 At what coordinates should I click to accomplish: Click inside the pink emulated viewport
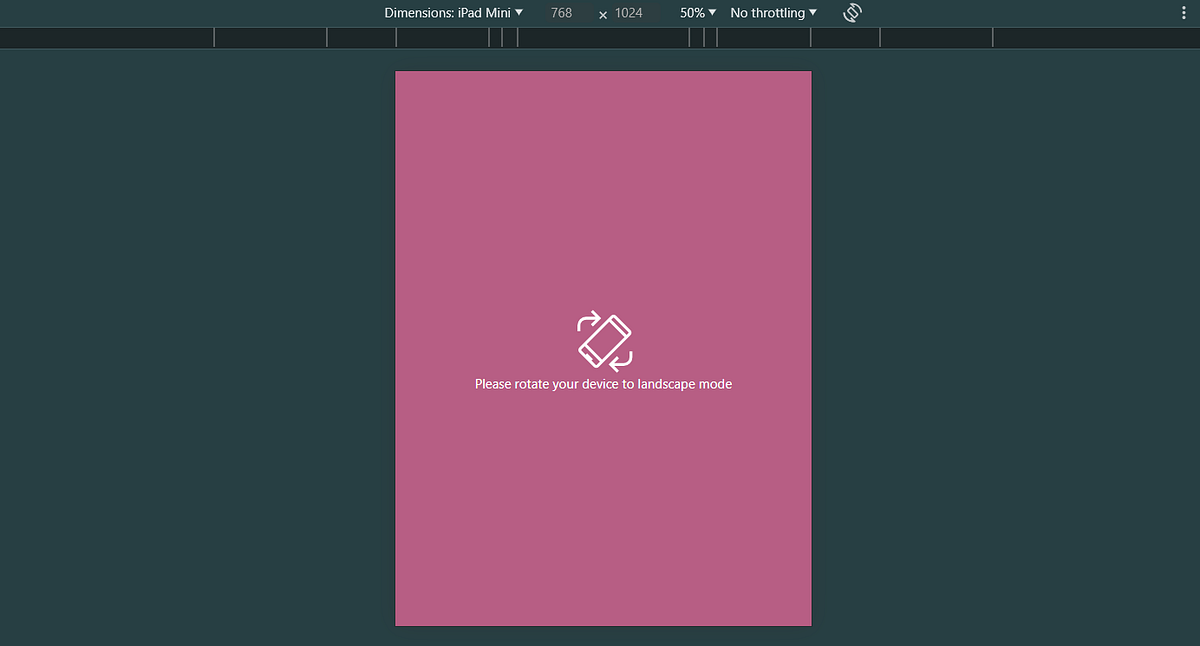603,200
